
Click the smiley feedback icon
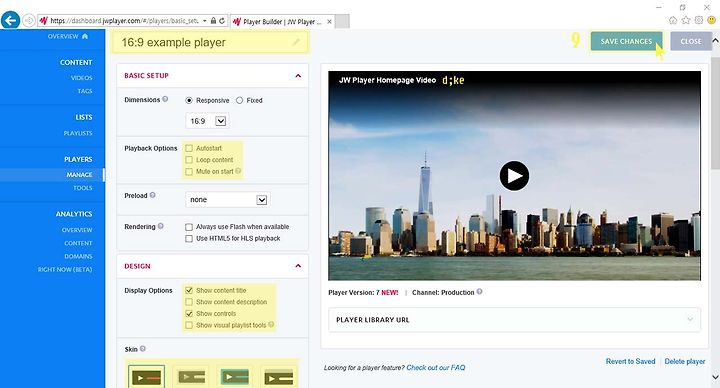712,20
